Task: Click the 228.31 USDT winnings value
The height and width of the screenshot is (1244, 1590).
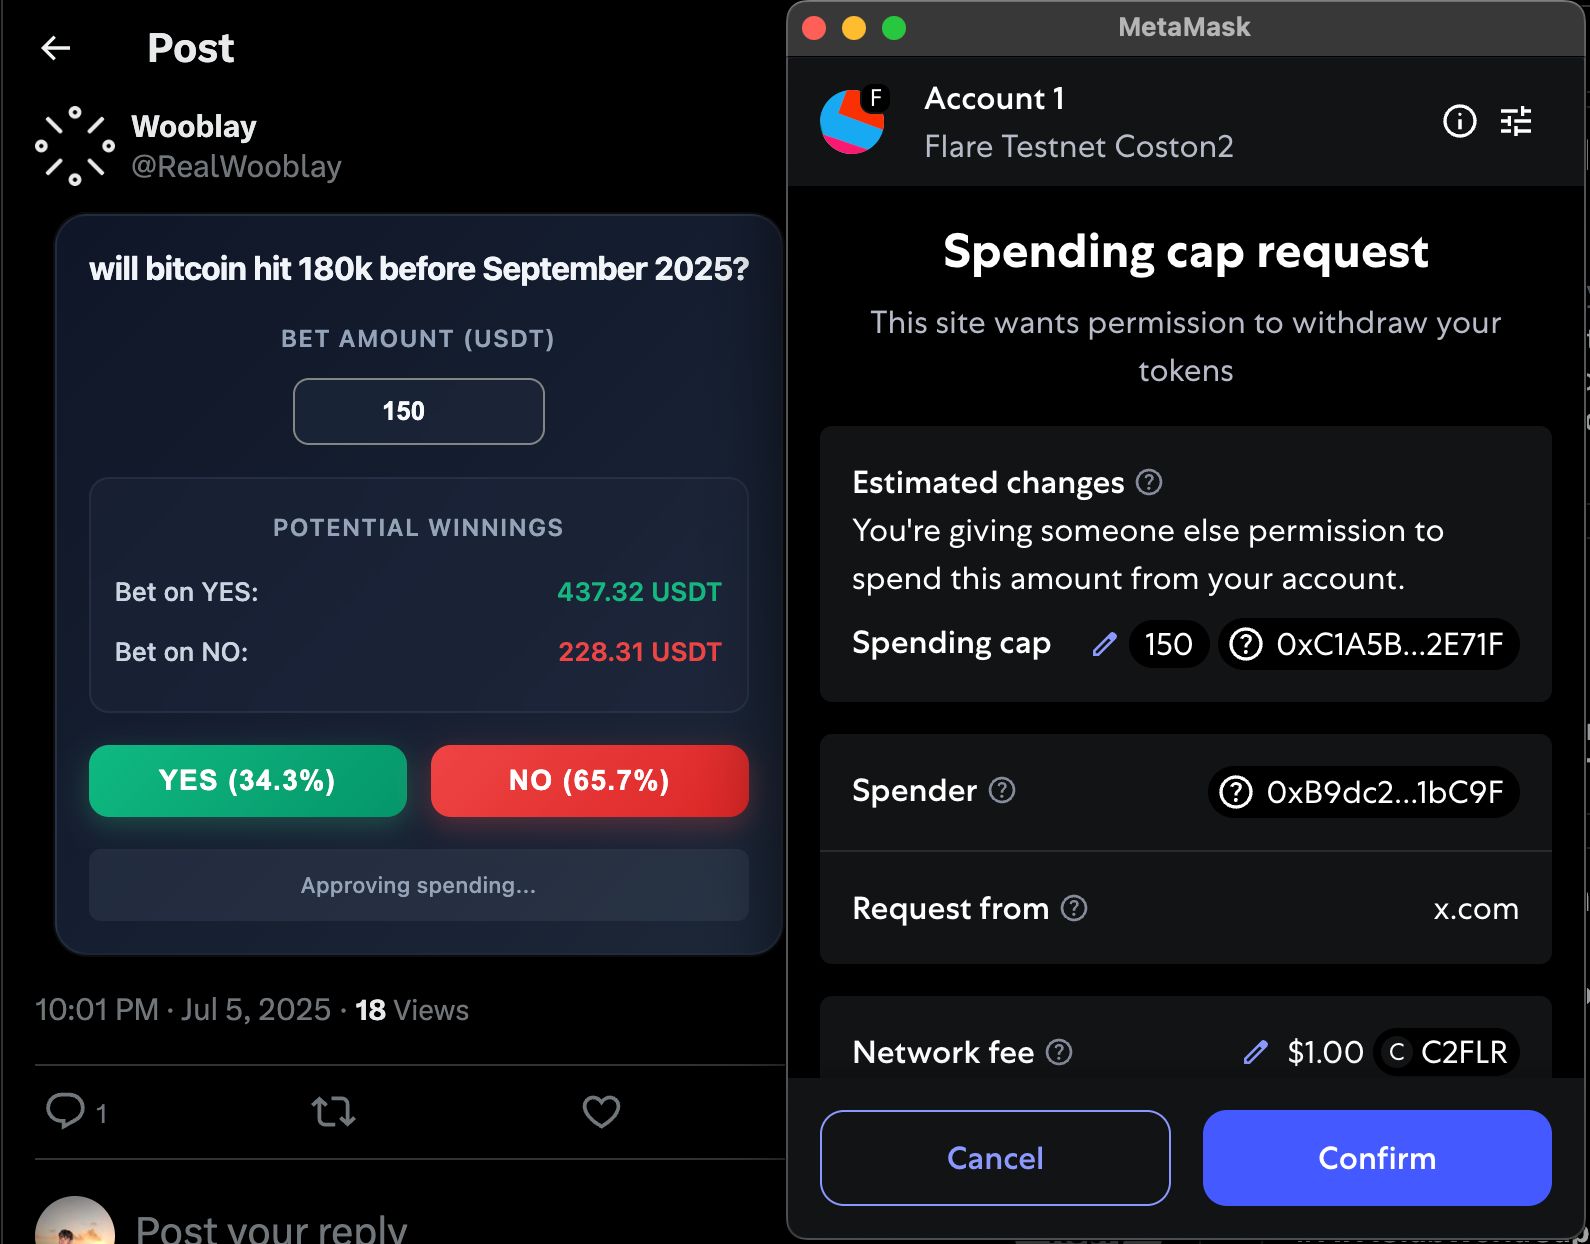Action: click(x=640, y=652)
